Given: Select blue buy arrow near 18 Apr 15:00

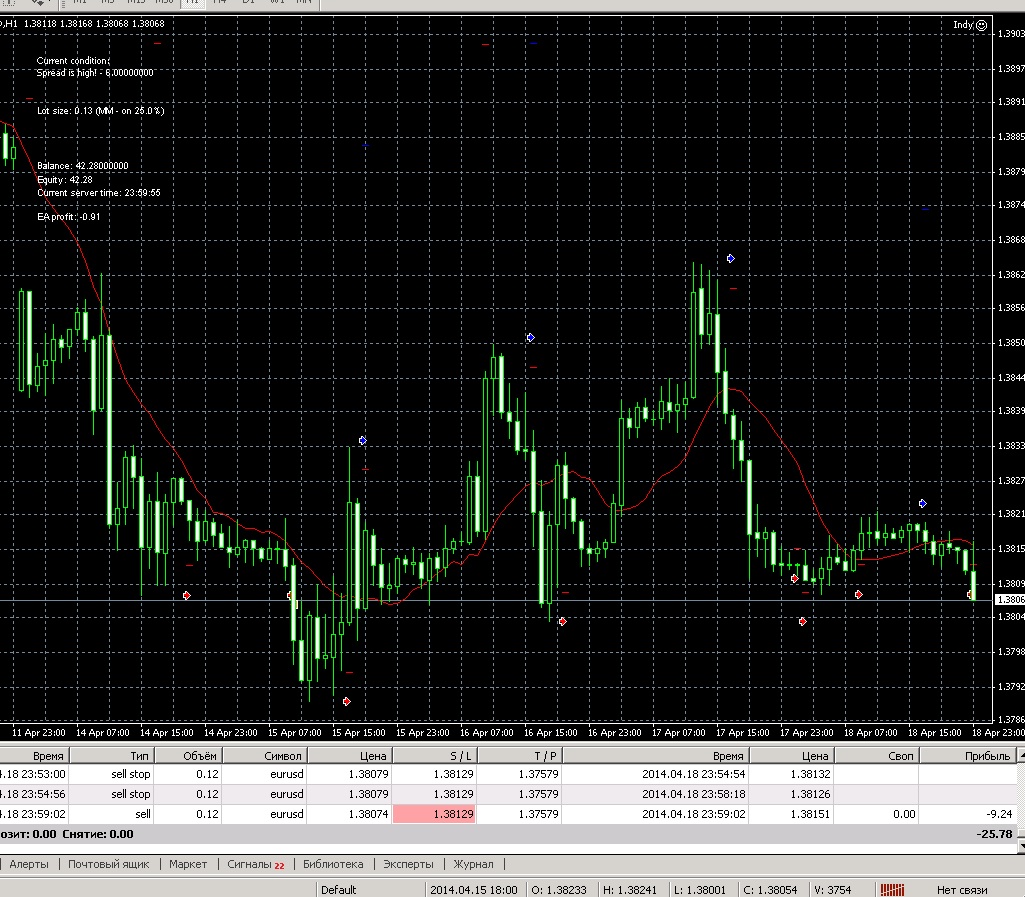Looking at the screenshot, I should pyautogui.click(x=922, y=503).
